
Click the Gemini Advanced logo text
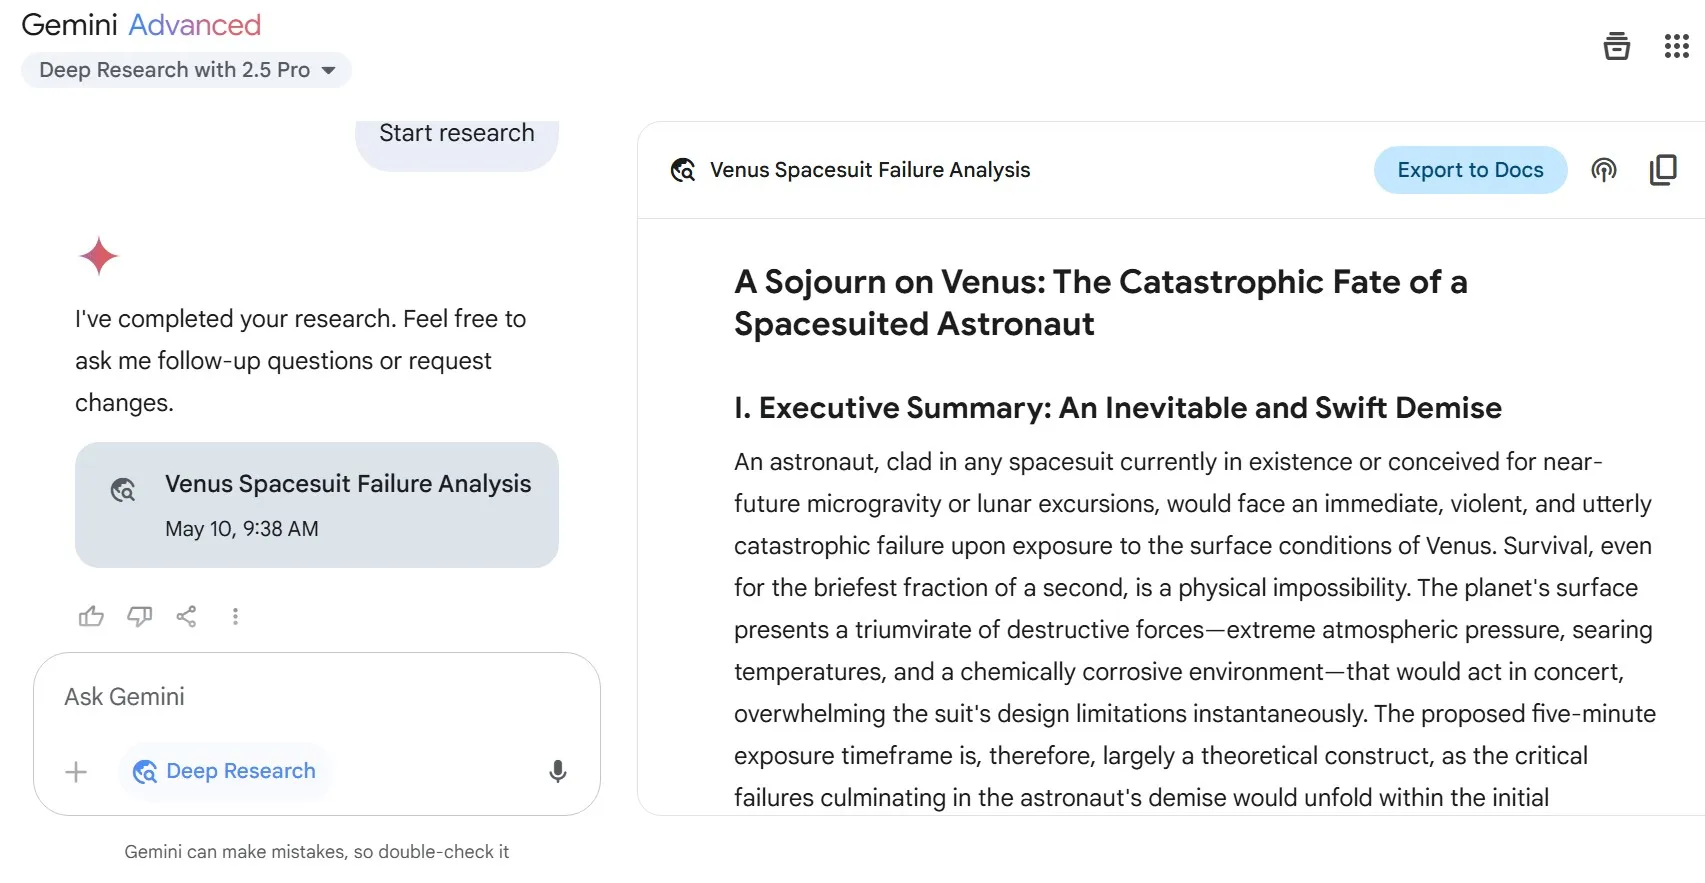[x=141, y=25]
